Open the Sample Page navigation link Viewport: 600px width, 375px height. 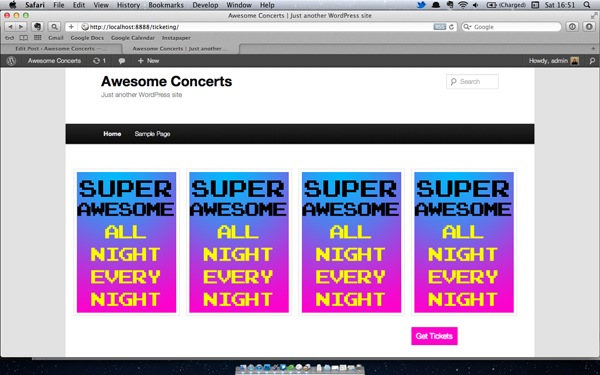pyautogui.click(x=152, y=134)
